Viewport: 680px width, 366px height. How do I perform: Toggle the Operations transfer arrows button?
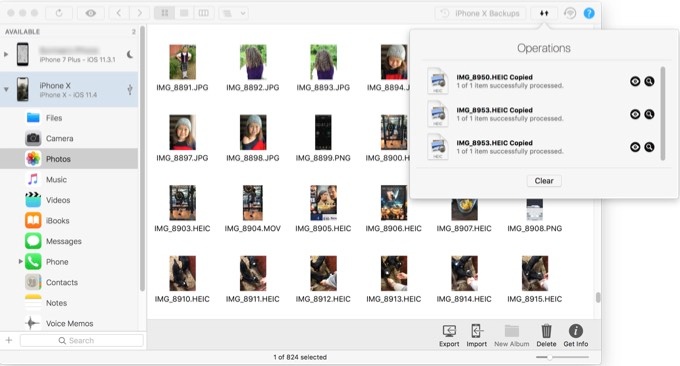point(544,13)
